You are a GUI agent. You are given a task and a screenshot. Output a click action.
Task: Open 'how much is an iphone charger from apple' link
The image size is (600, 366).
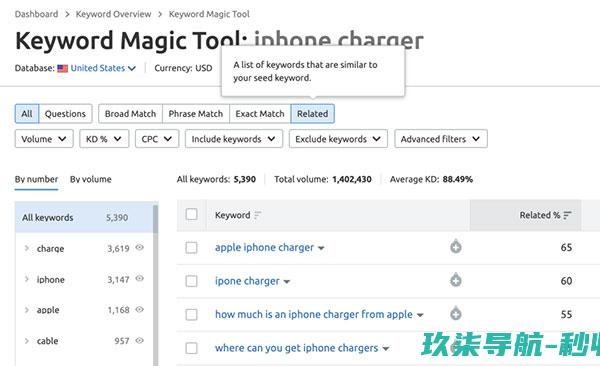(x=314, y=314)
